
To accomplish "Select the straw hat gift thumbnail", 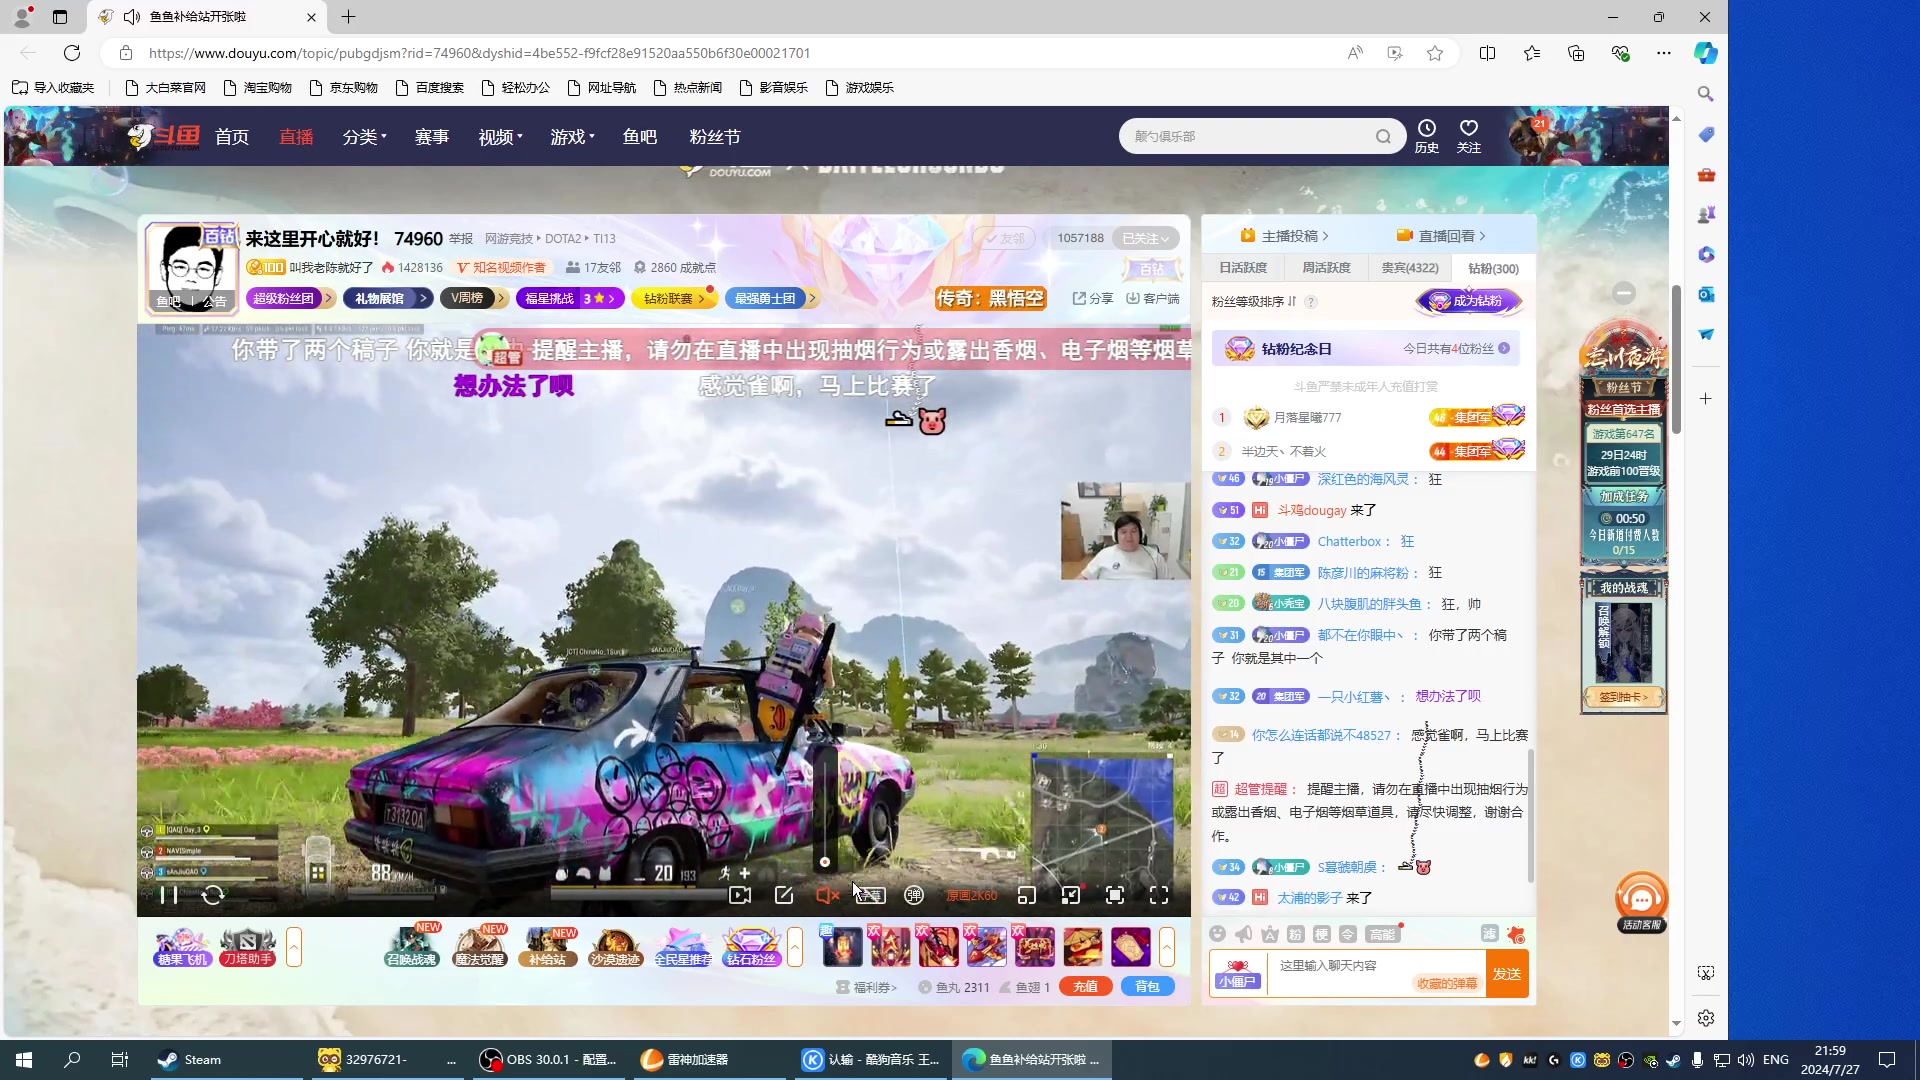I will (x=1083, y=946).
